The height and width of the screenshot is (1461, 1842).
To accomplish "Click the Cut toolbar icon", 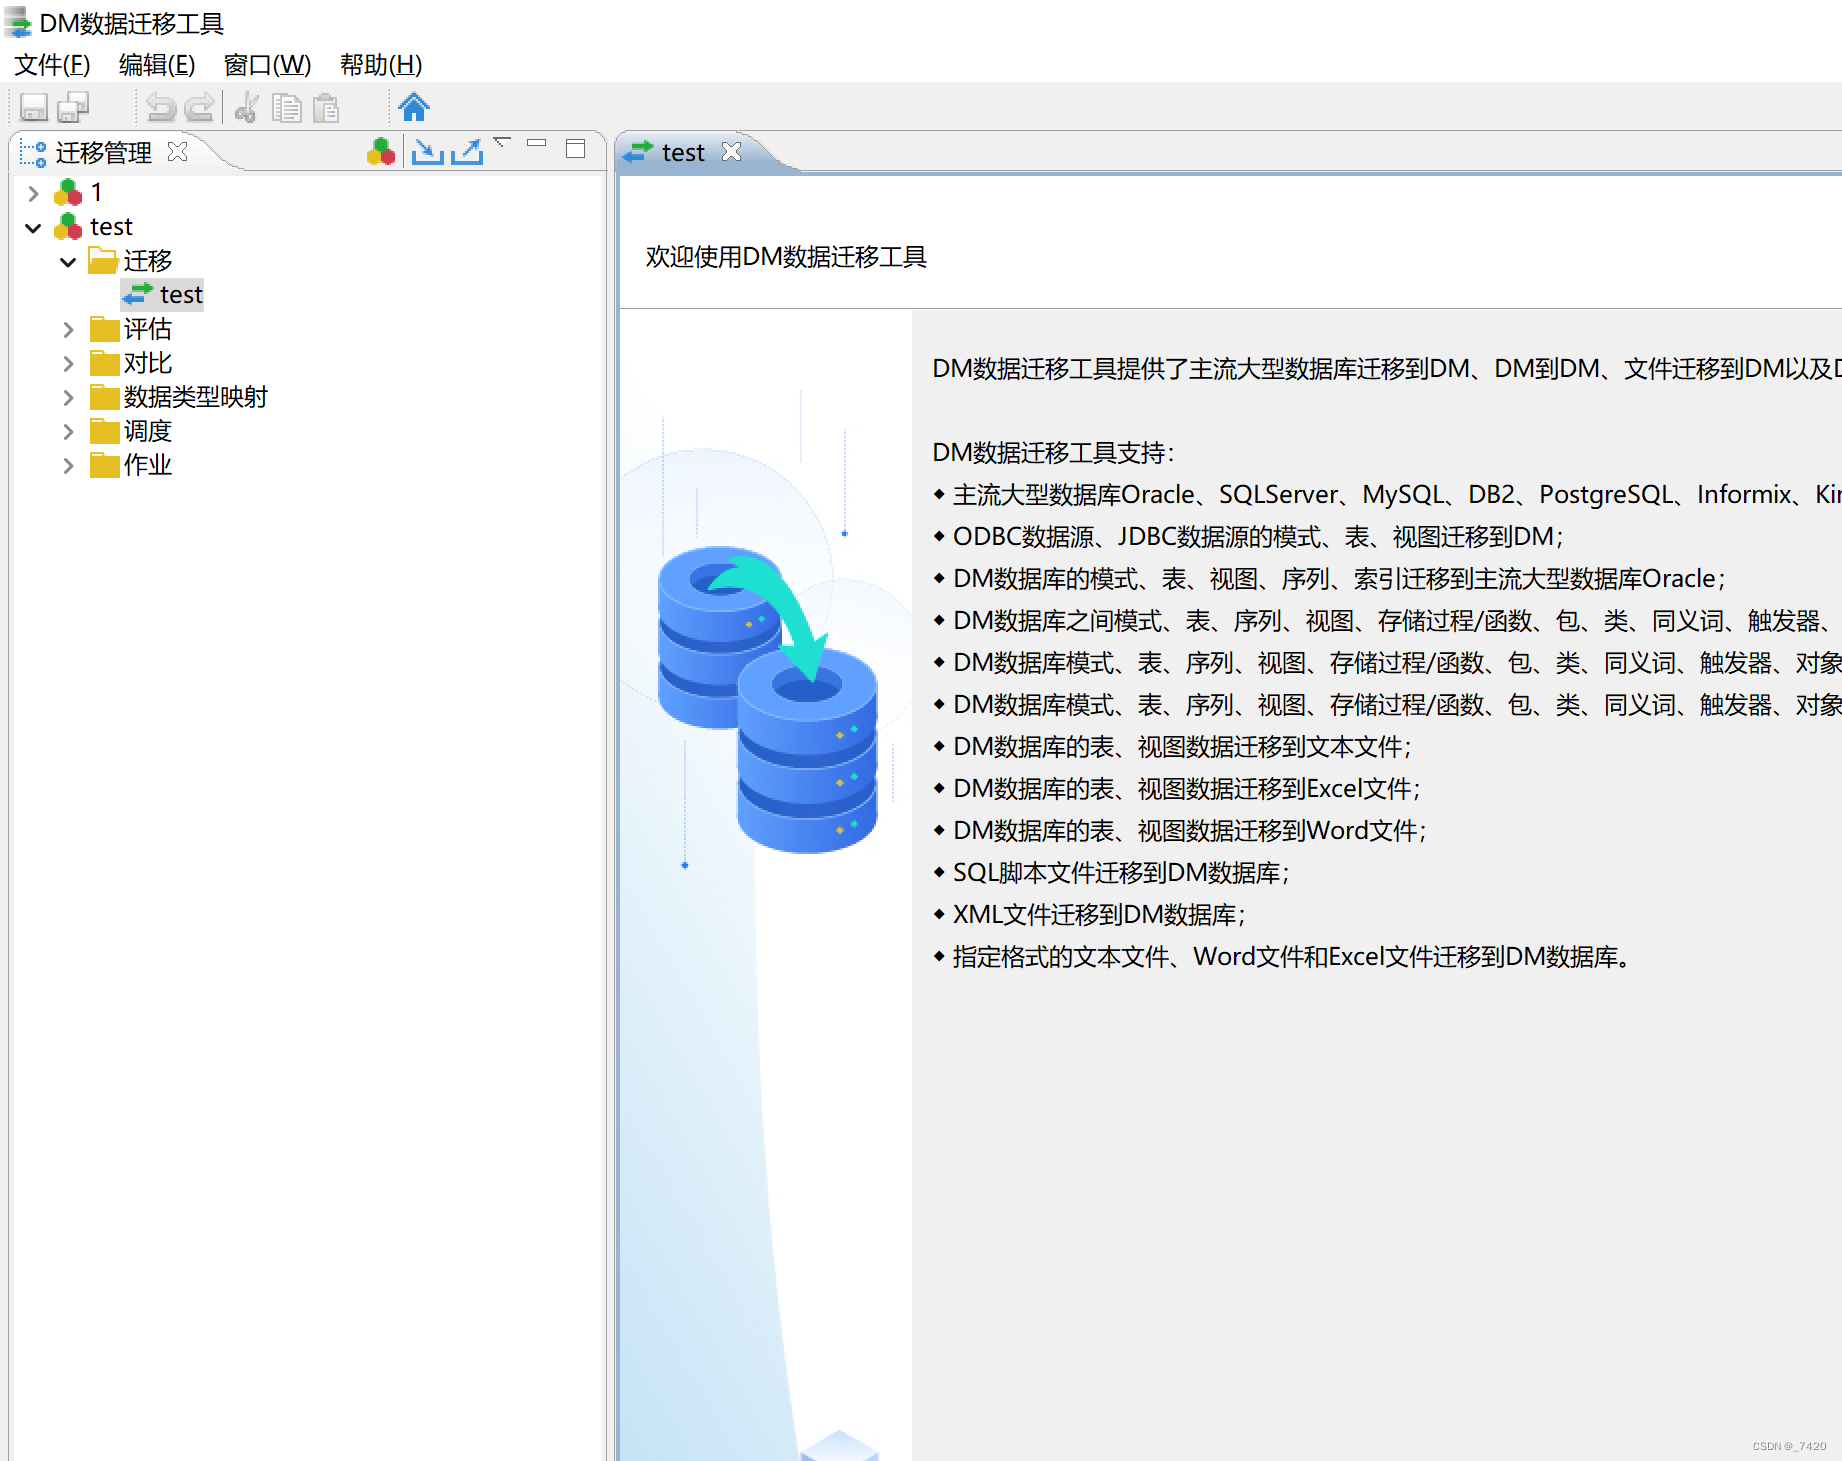I will coord(245,107).
